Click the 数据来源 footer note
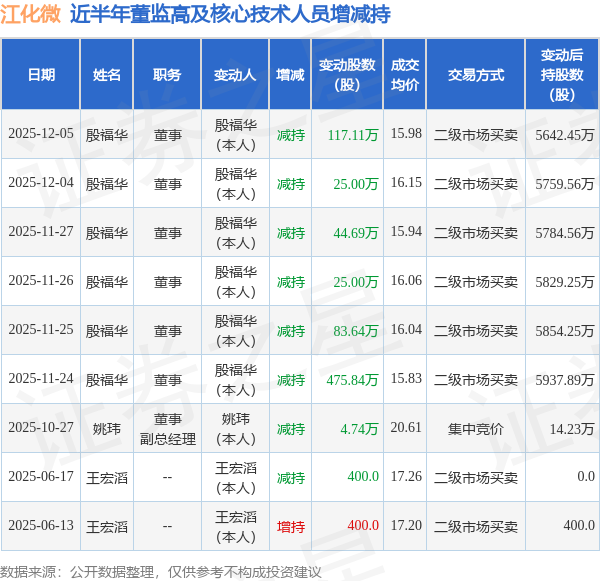 160,572
